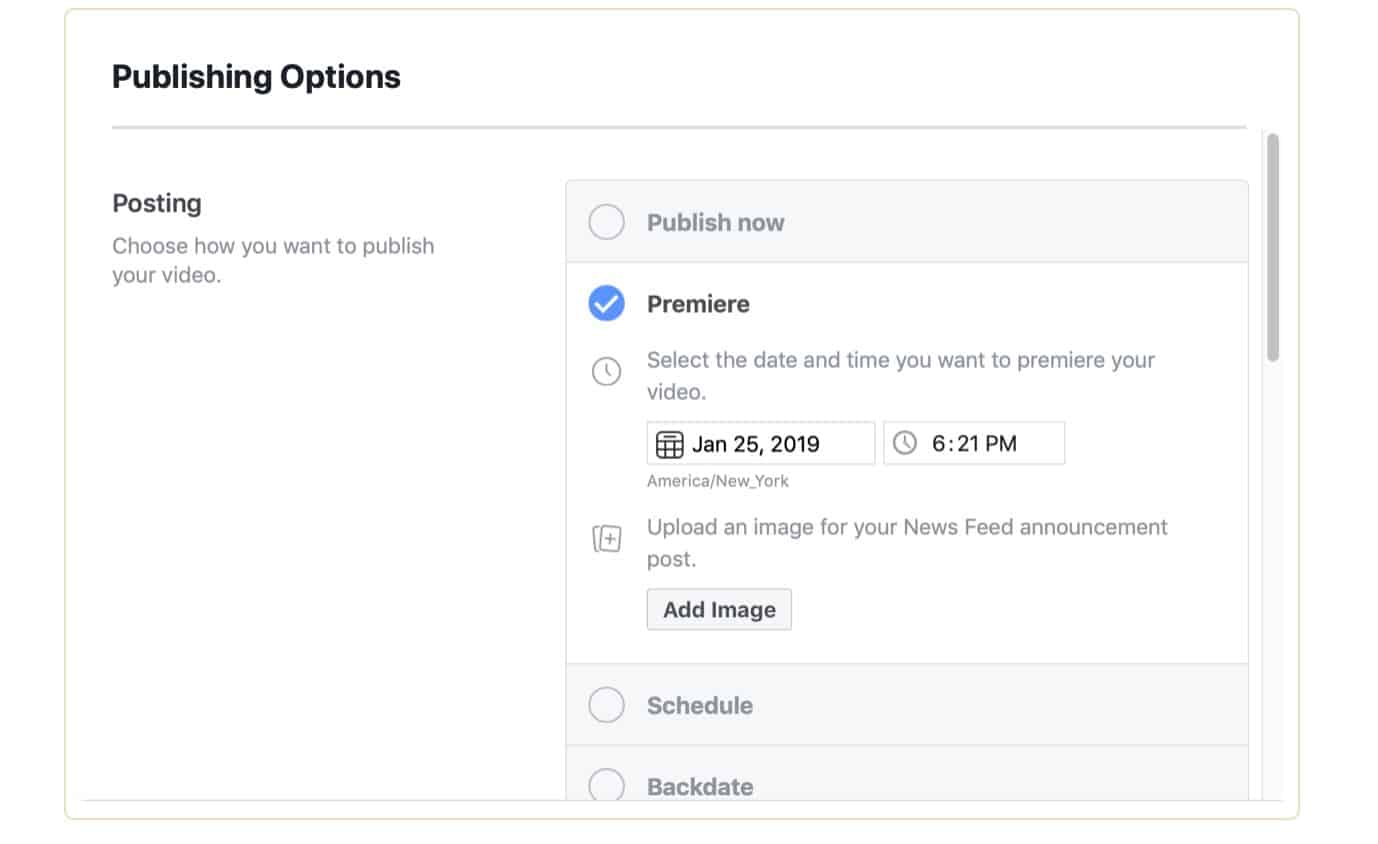Click the calendar icon in the date field
Screen dimensions: 1378x844
pos(669,444)
